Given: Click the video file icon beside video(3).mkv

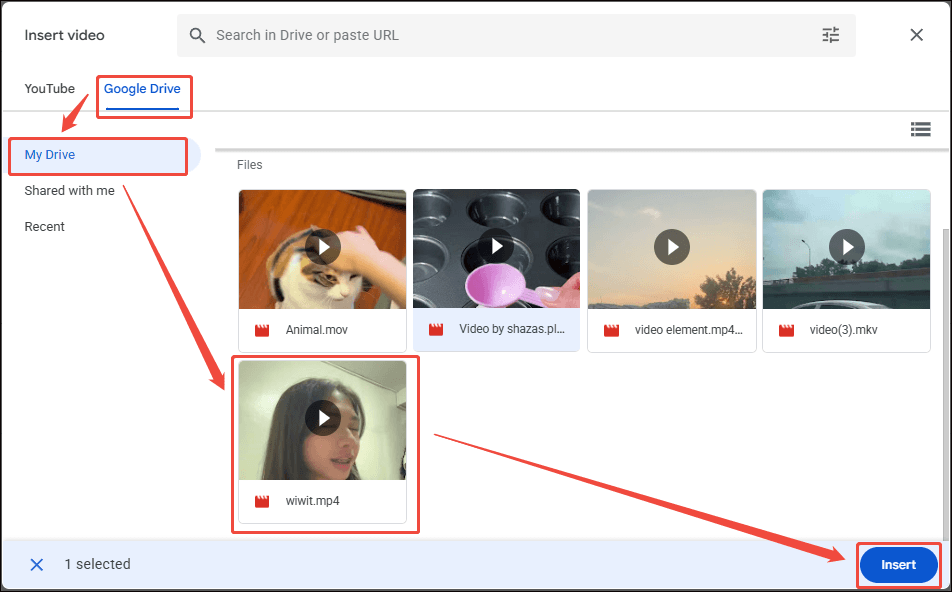Looking at the screenshot, I should tap(786, 330).
